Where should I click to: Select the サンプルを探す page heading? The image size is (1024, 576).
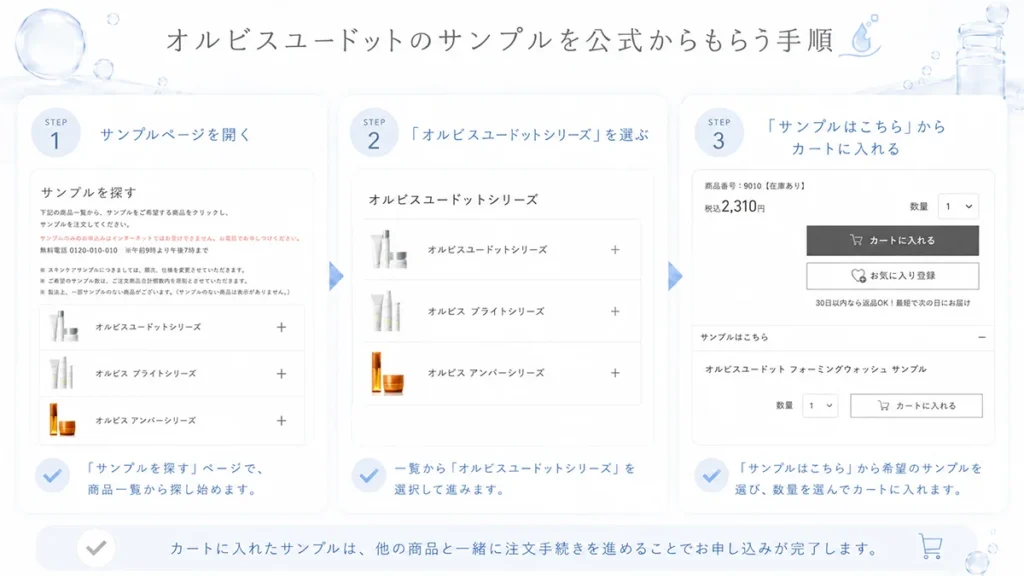tap(89, 192)
